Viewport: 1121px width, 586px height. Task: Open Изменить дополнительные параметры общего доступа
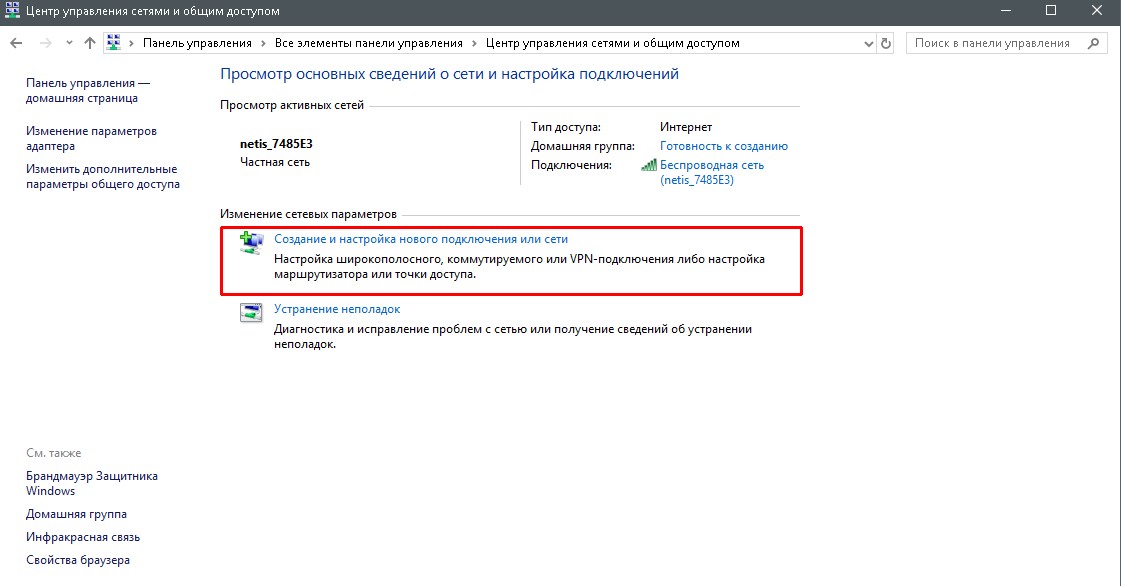[103, 177]
